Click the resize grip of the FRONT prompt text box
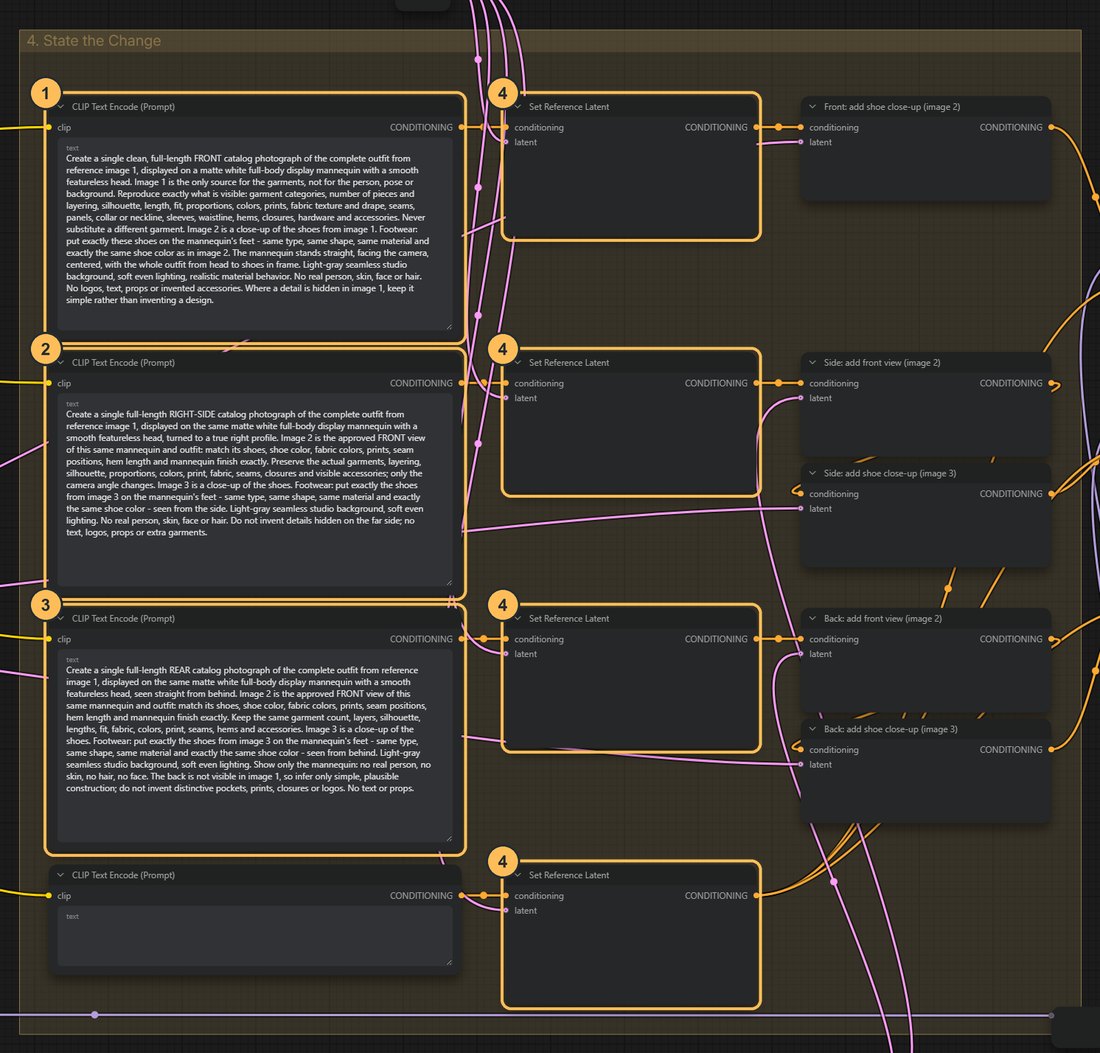1100x1053 pixels. (x=448, y=326)
